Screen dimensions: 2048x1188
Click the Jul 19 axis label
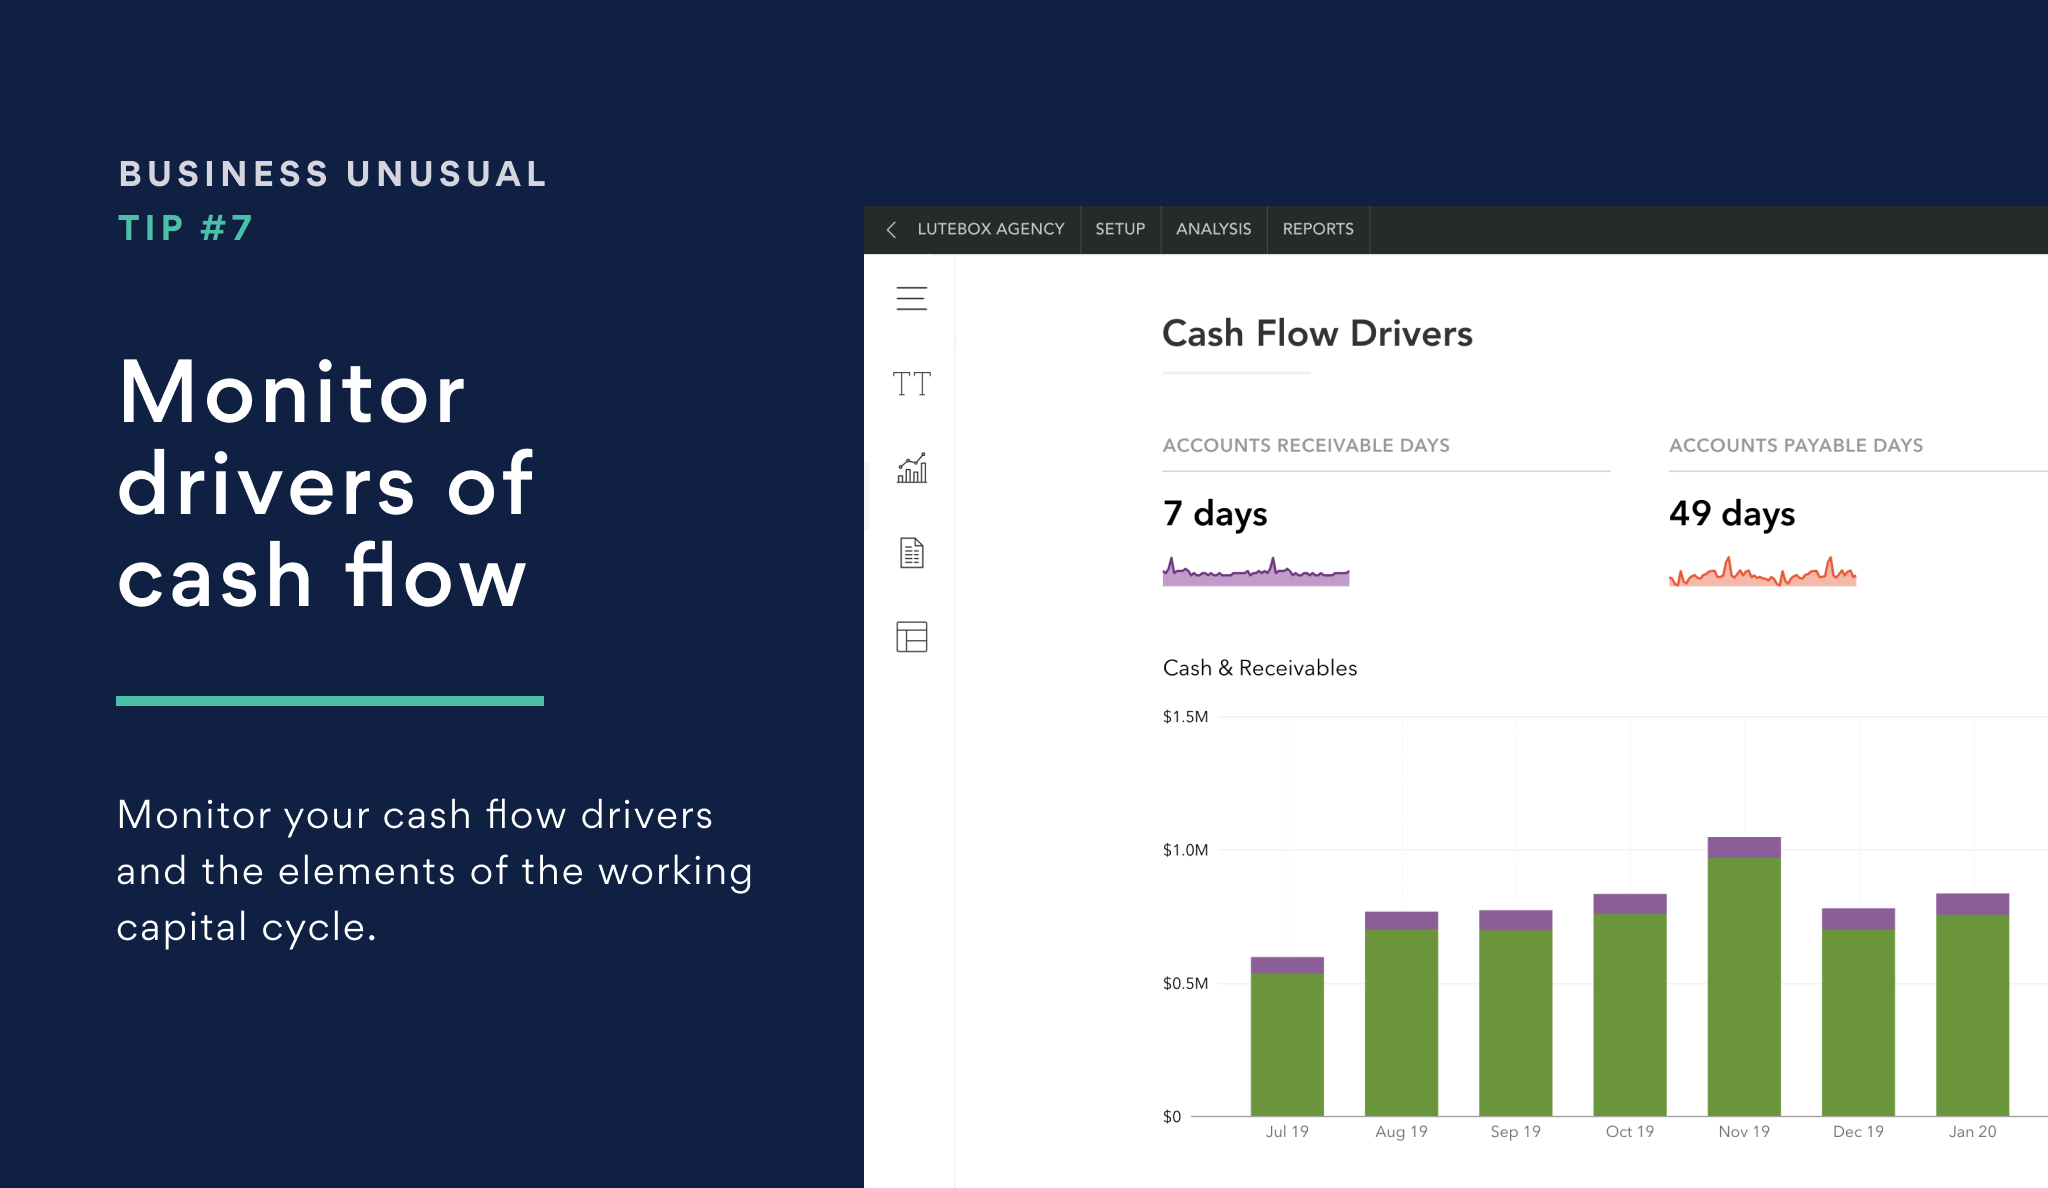pos(1287,1131)
